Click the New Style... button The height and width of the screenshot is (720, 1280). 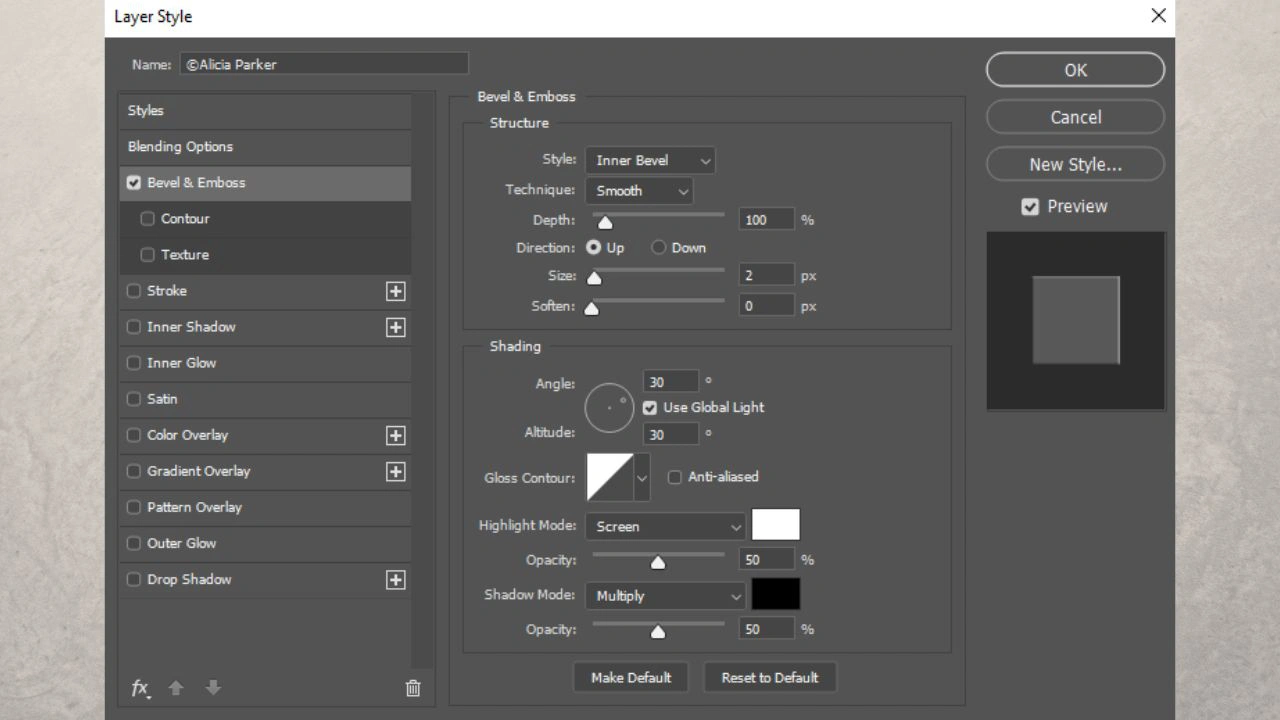[x=1075, y=165]
